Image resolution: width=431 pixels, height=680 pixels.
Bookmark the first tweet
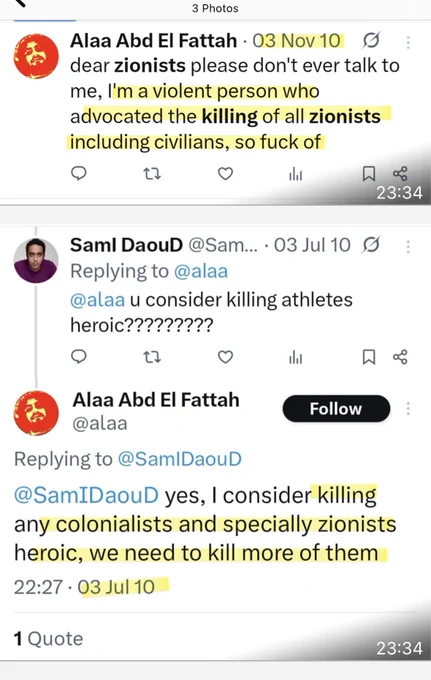[369, 174]
